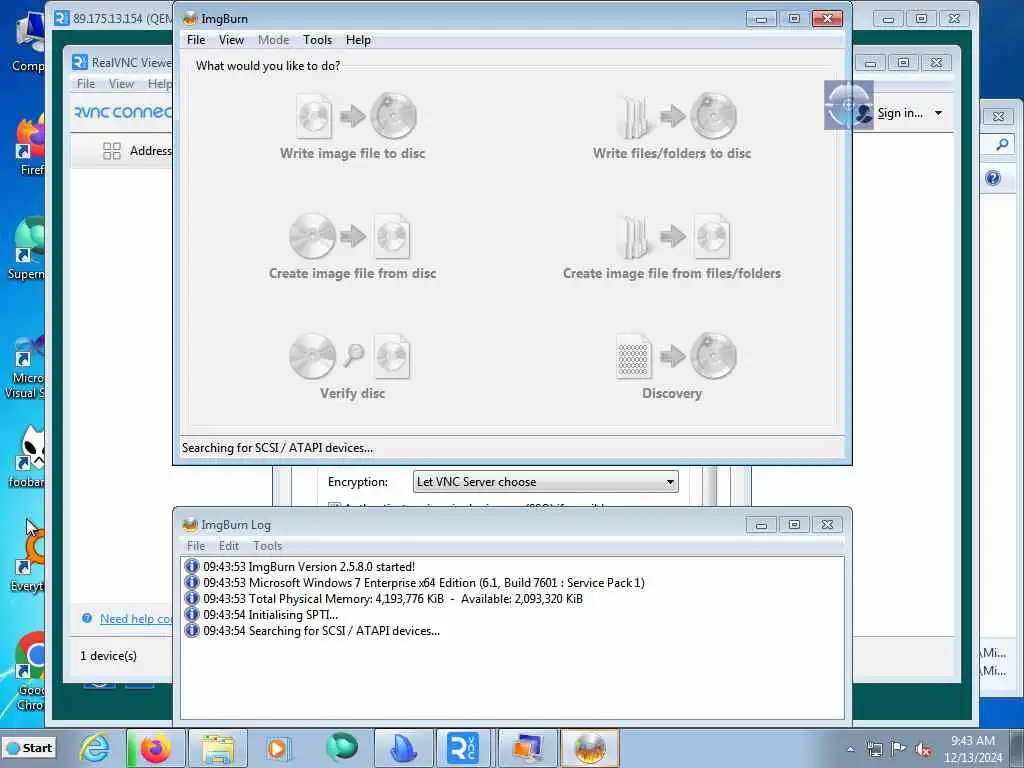Screen dimensions: 1024x768
Task: Open blue fin app taskbar icon
Action: 404,748
